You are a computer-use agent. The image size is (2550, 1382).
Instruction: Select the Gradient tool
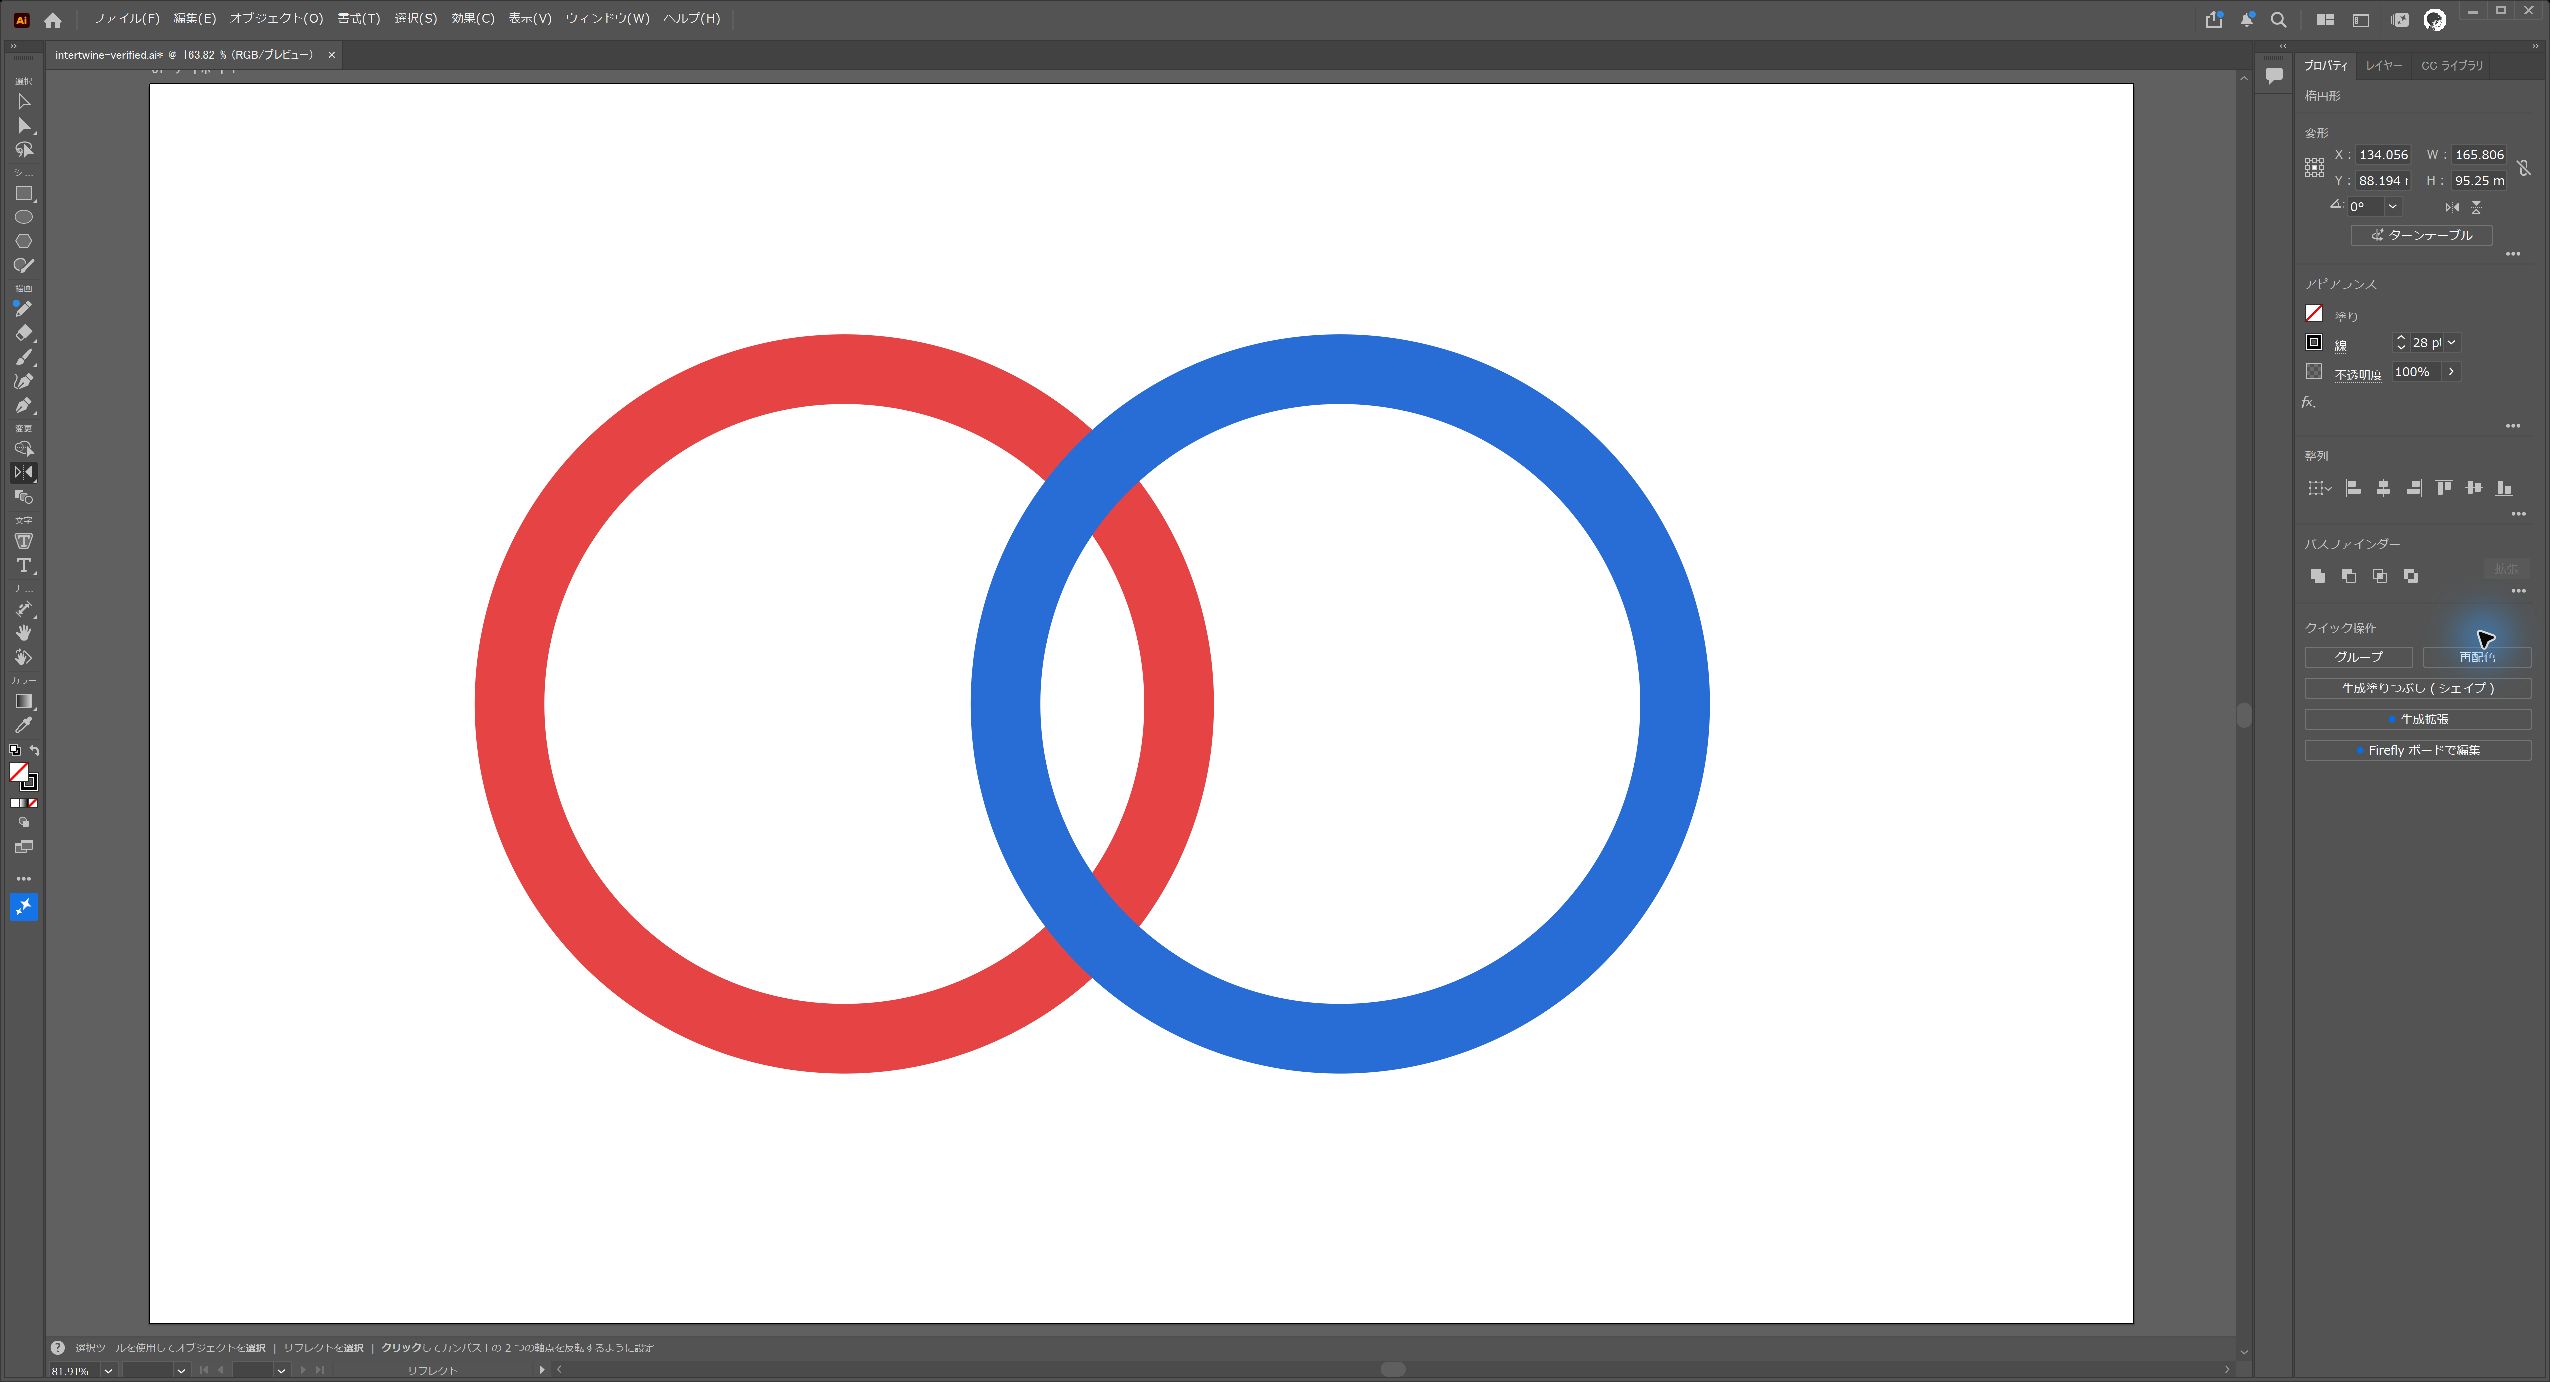(x=24, y=701)
